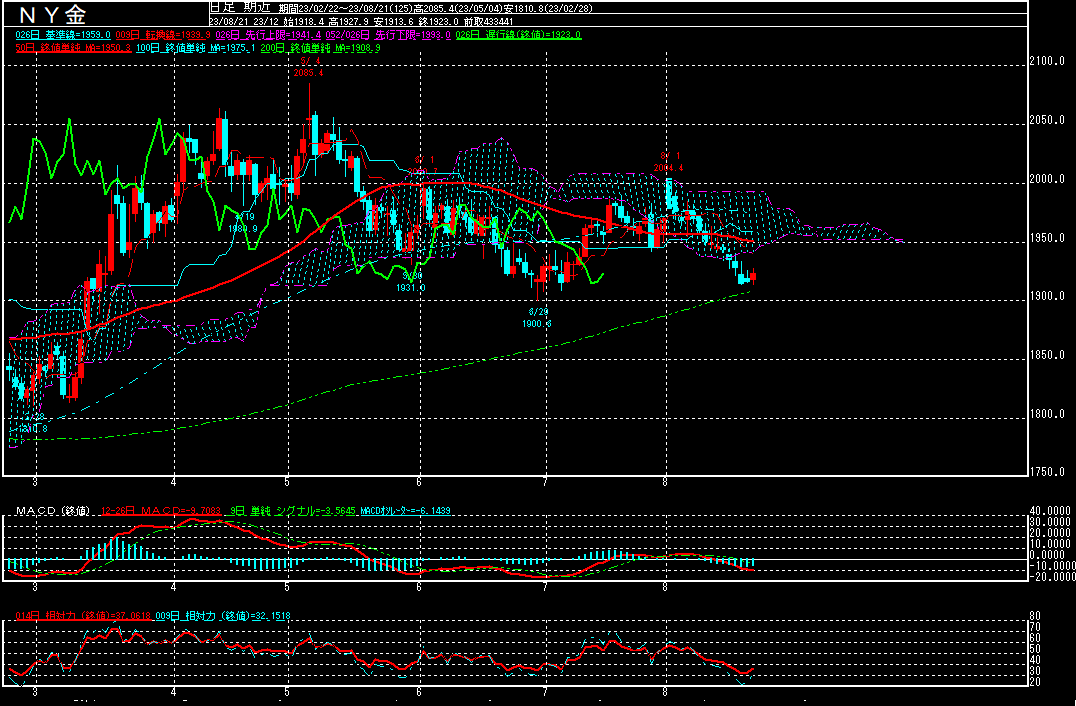Click the 5/4 2085.4 high annotation
Image resolution: width=1076 pixels, height=706 pixels.
click(x=308, y=66)
